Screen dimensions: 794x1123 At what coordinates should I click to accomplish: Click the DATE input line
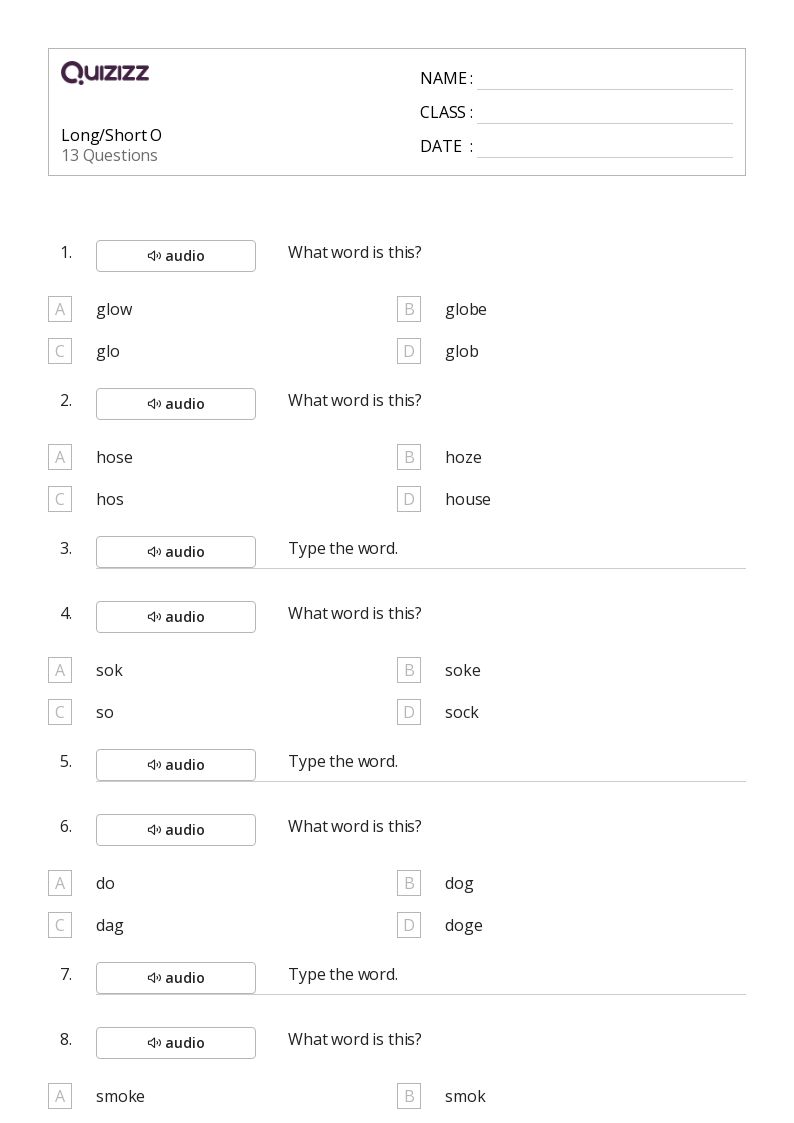point(605,148)
